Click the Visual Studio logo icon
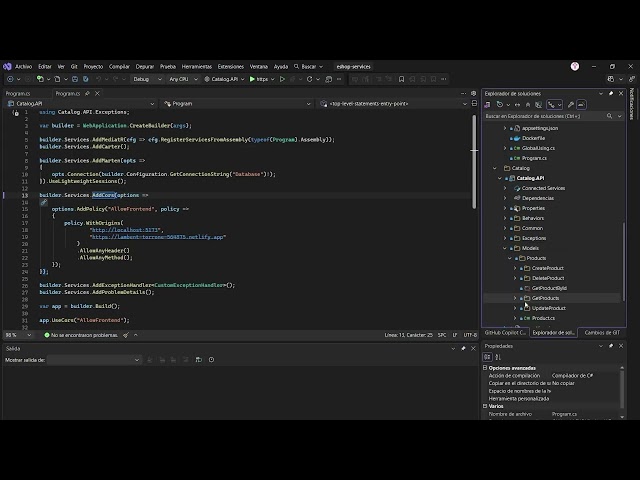The height and width of the screenshot is (480, 640). 7,67
